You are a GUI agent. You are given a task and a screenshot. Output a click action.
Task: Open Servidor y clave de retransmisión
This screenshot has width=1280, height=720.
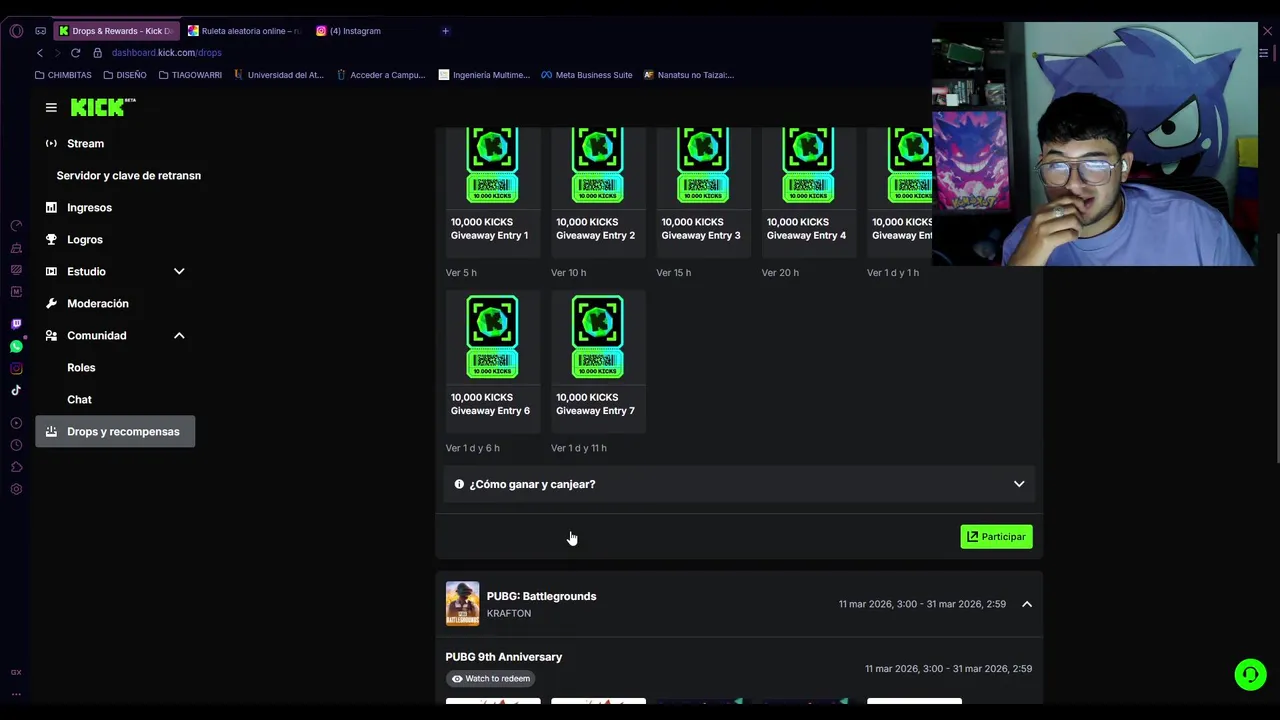(128, 175)
